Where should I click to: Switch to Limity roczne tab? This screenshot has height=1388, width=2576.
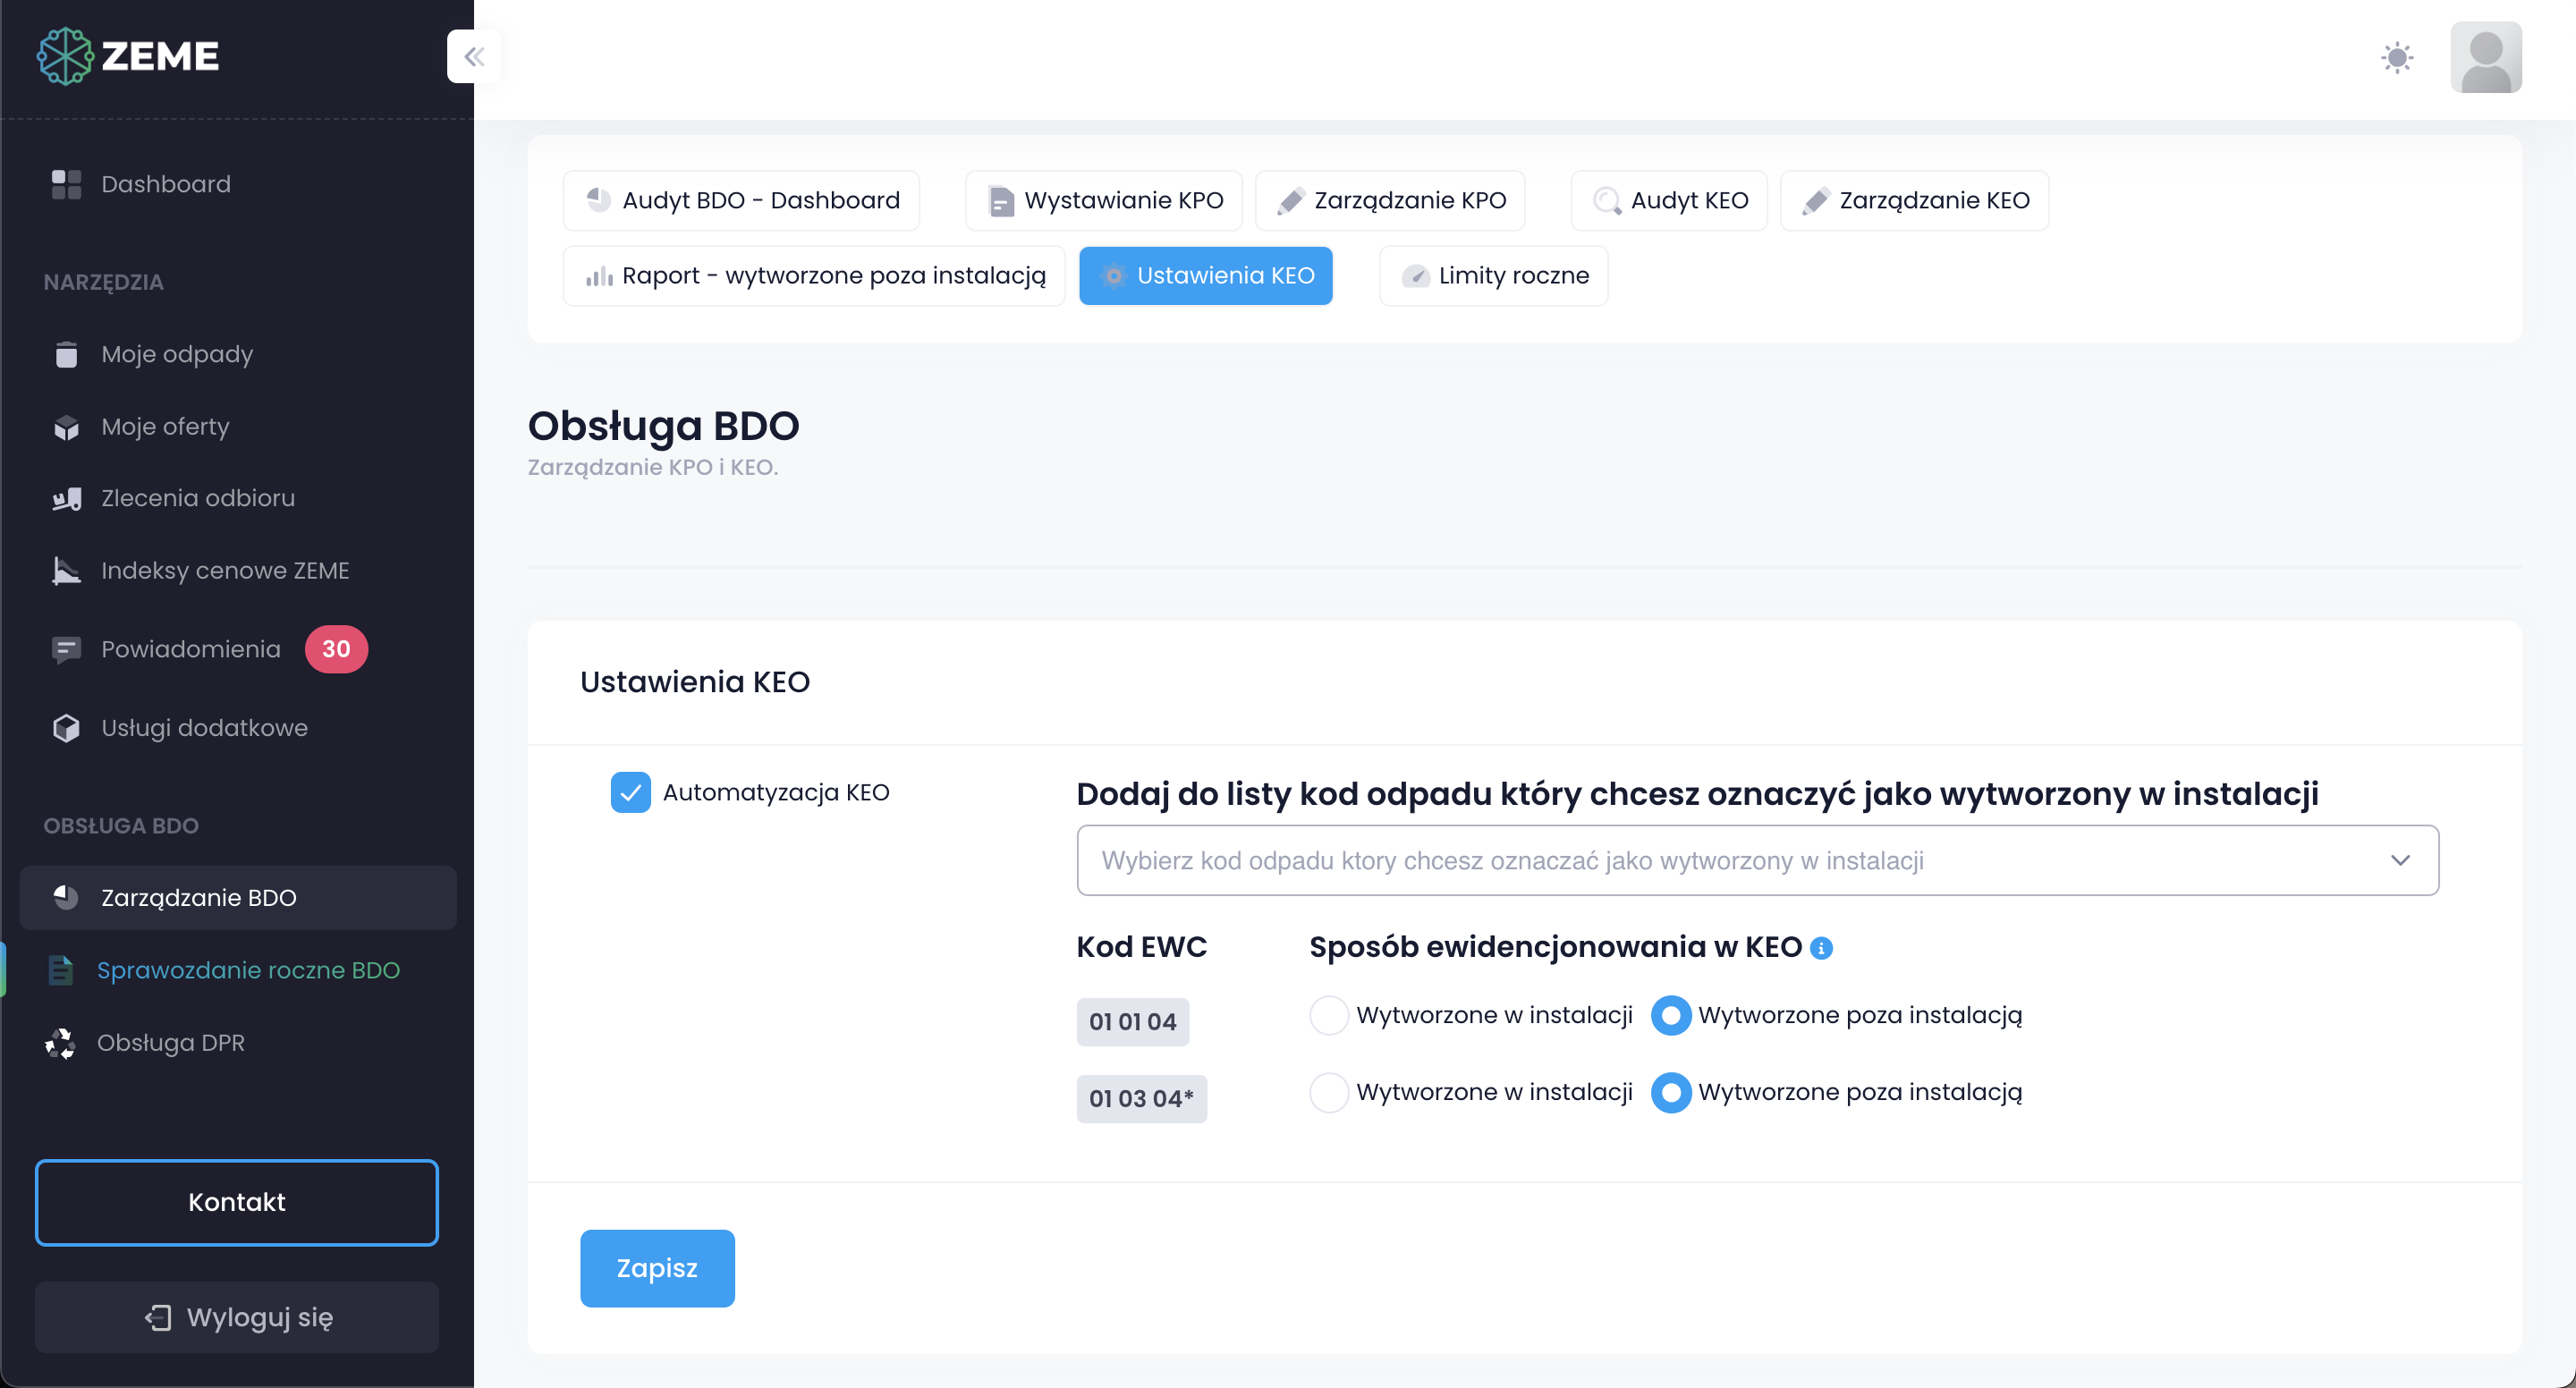(1493, 276)
